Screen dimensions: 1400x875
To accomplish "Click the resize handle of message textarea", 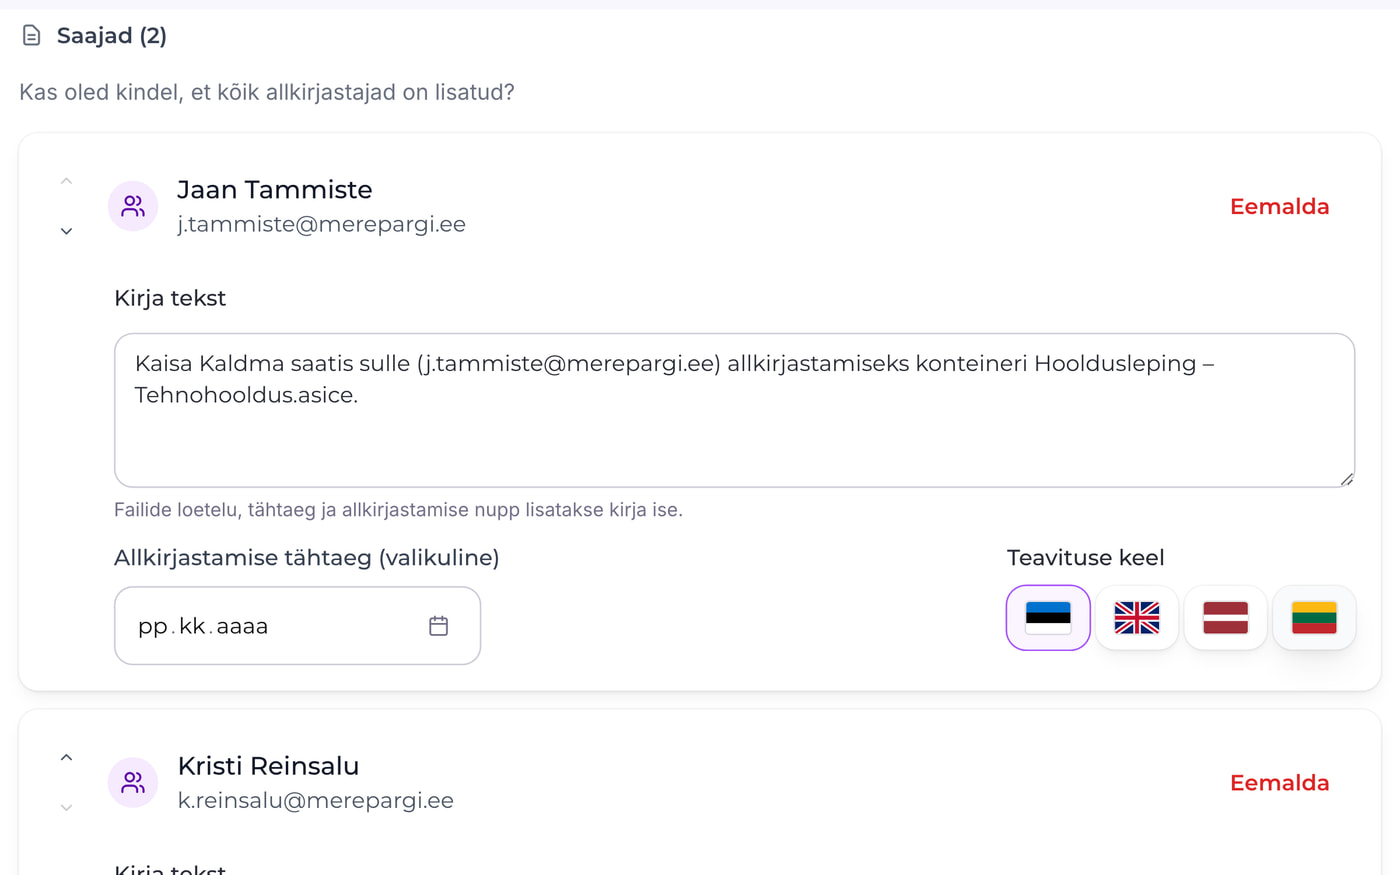I will (1346, 479).
